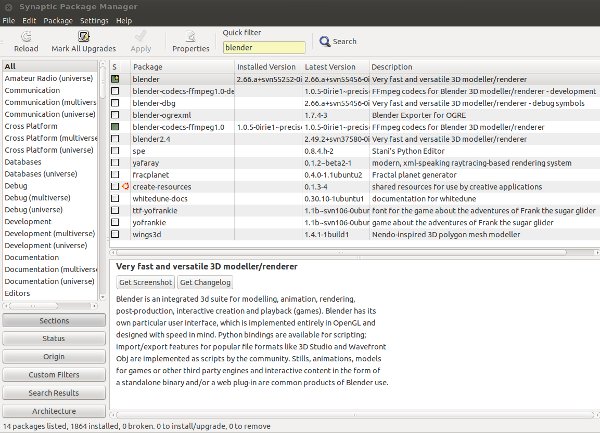Click the Architecture filter button
The width and height of the screenshot is (600, 433).
(x=54, y=411)
